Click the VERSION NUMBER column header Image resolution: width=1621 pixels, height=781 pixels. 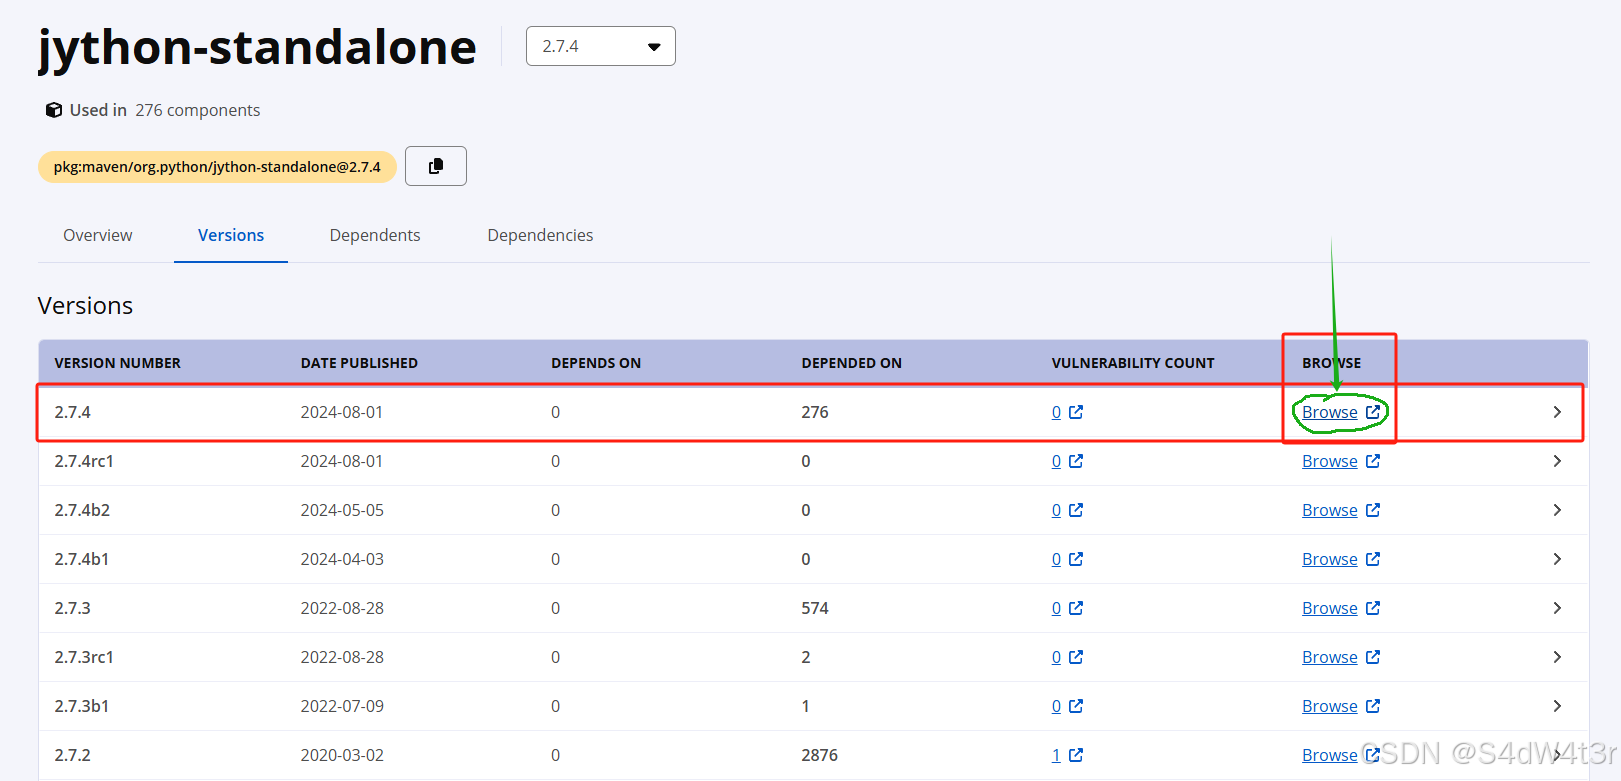(x=117, y=363)
